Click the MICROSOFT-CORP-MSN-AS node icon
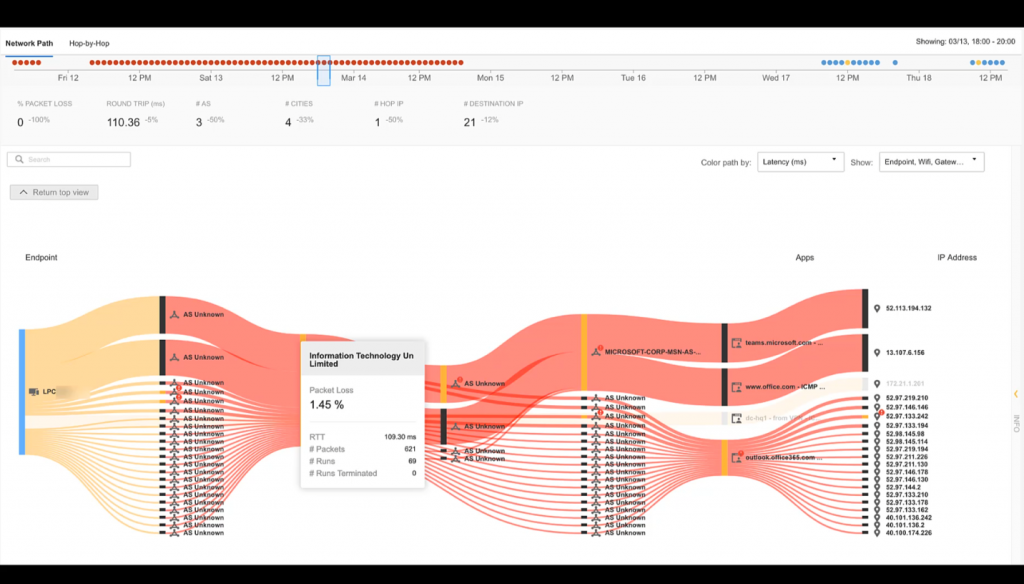The width and height of the screenshot is (1024, 584). [x=596, y=351]
